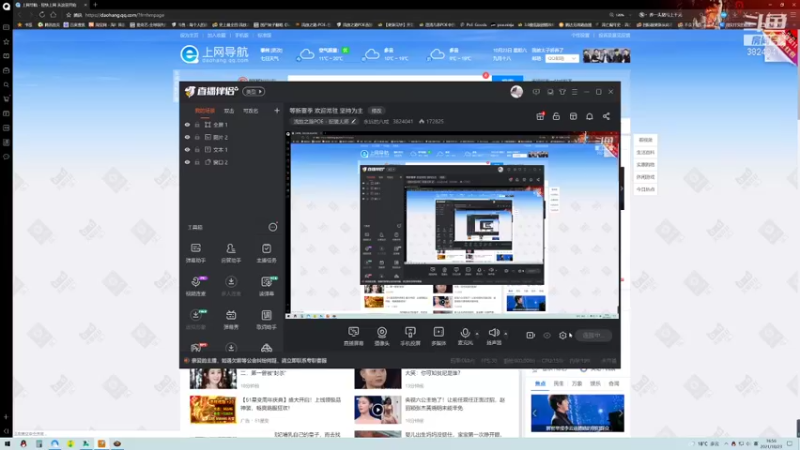Open the mailbox dropdown on the 上网导航 page
This screenshot has height=450, width=800.
[562, 59]
